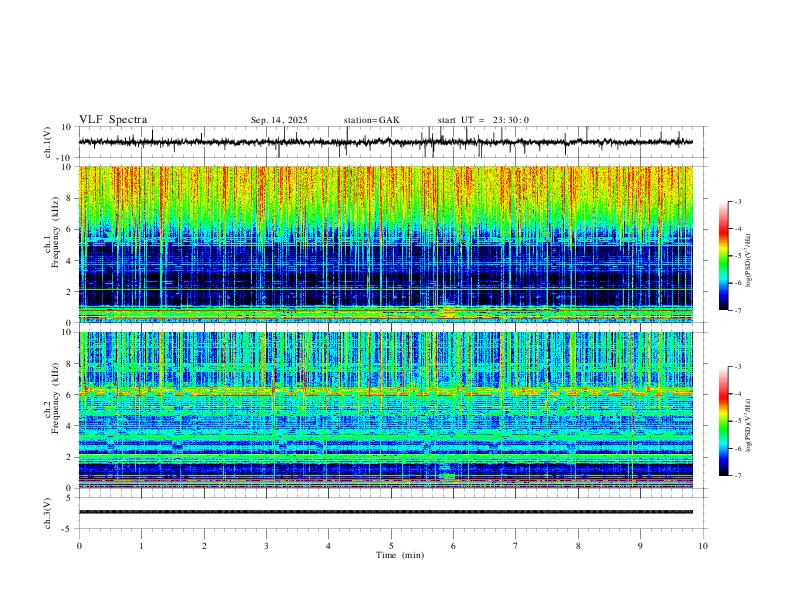Viewport: 792px width, 612px height.
Task: Click the ch.1 waveform trace in top panel
Action: pyautogui.click(x=386, y=142)
